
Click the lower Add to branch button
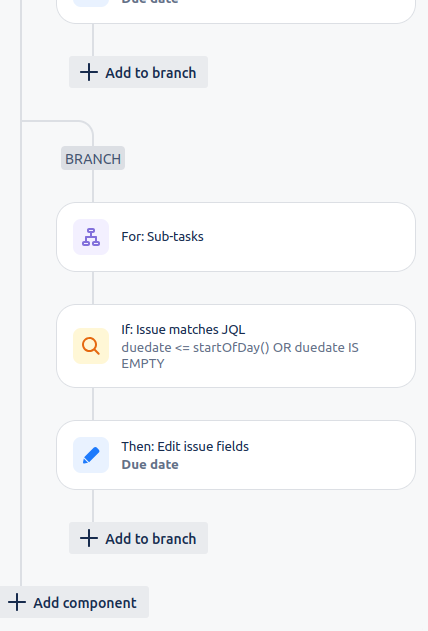(138, 538)
